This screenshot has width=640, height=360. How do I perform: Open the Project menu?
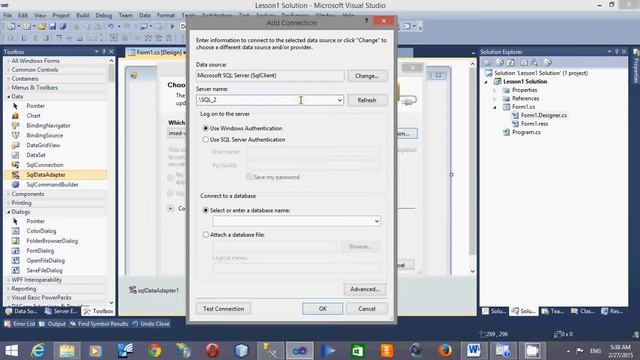point(61,15)
